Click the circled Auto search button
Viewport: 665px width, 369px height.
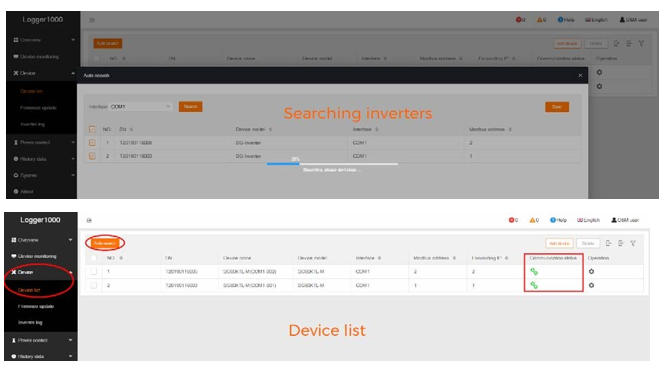pyautogui.click(x=105, y=243)
